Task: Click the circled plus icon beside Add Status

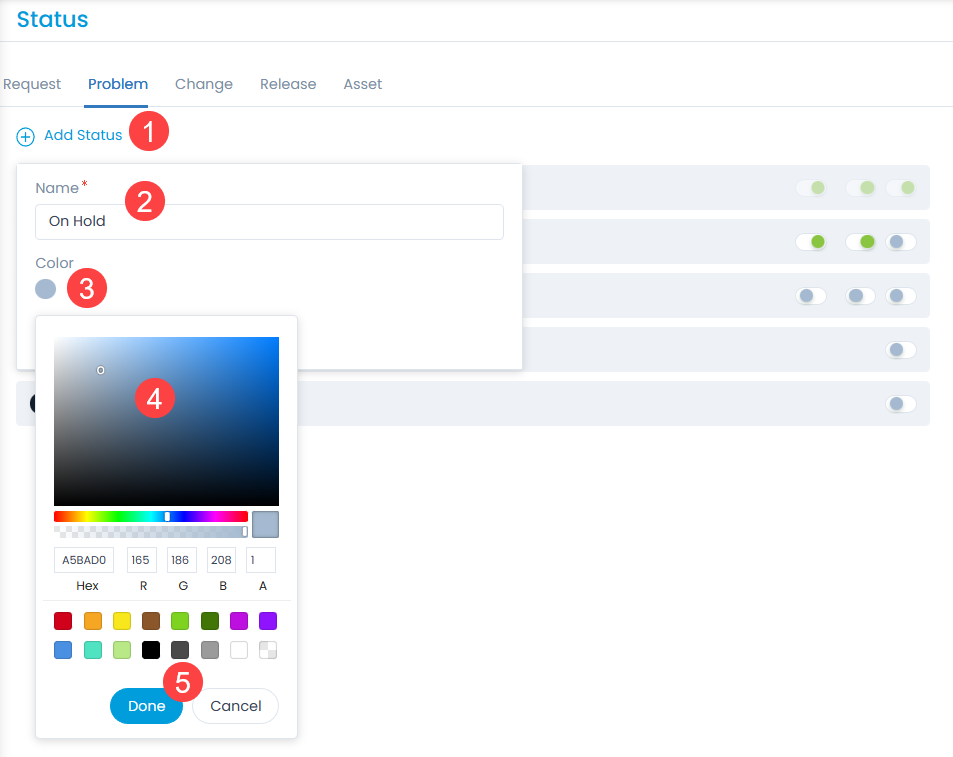Action: [x=24, y=136]
